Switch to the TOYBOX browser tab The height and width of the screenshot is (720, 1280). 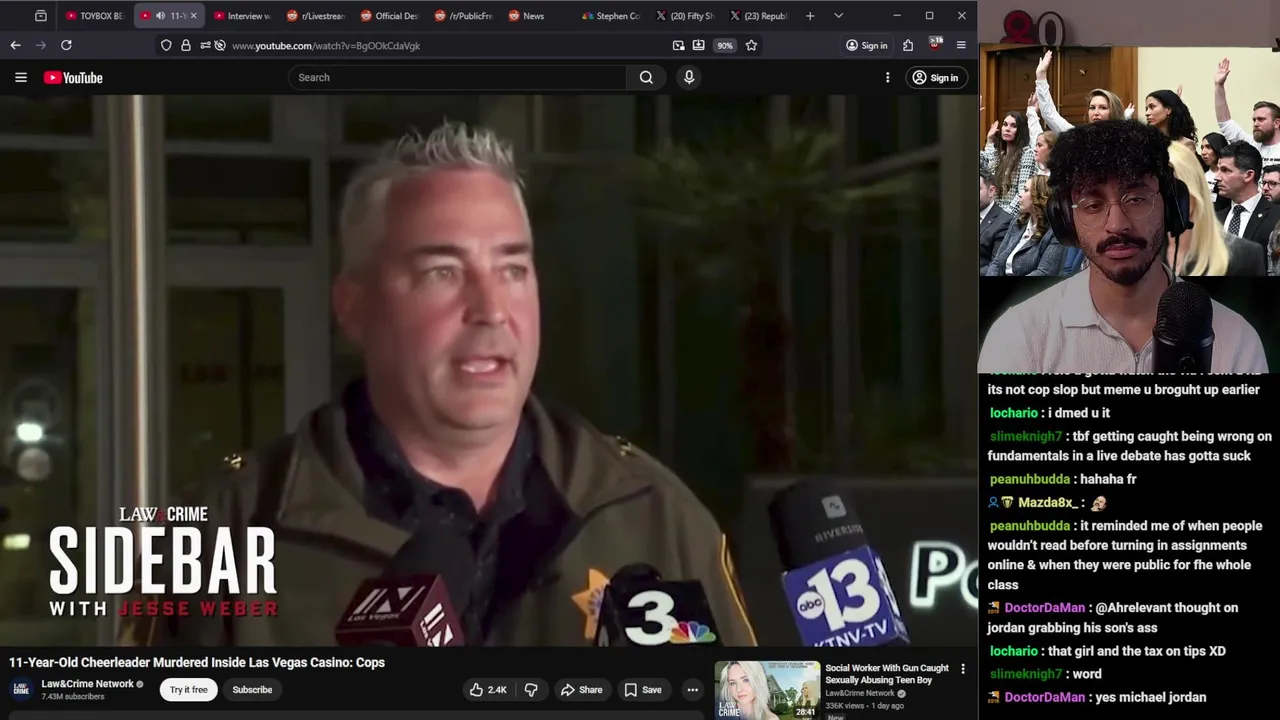click(x=94, y=16)
